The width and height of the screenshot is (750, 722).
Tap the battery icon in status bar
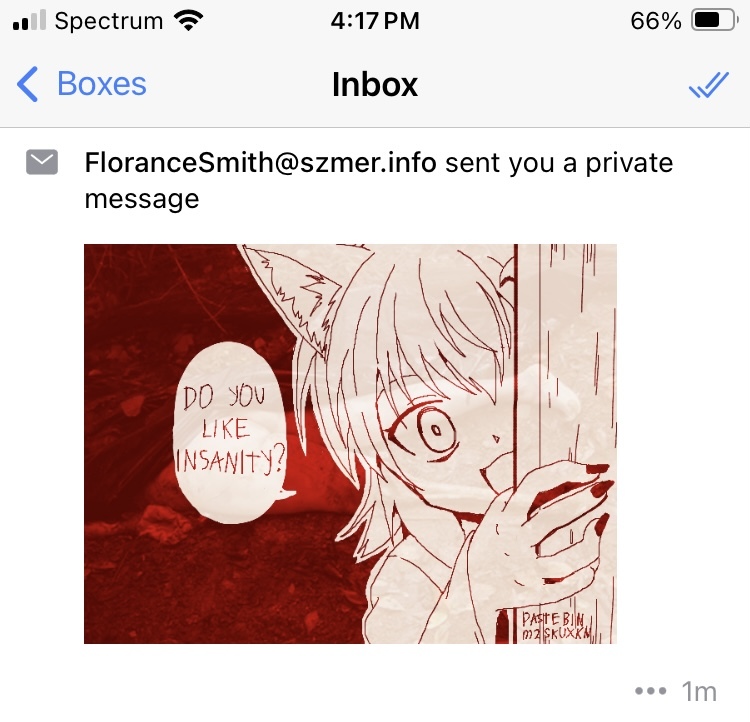[715, 21]
